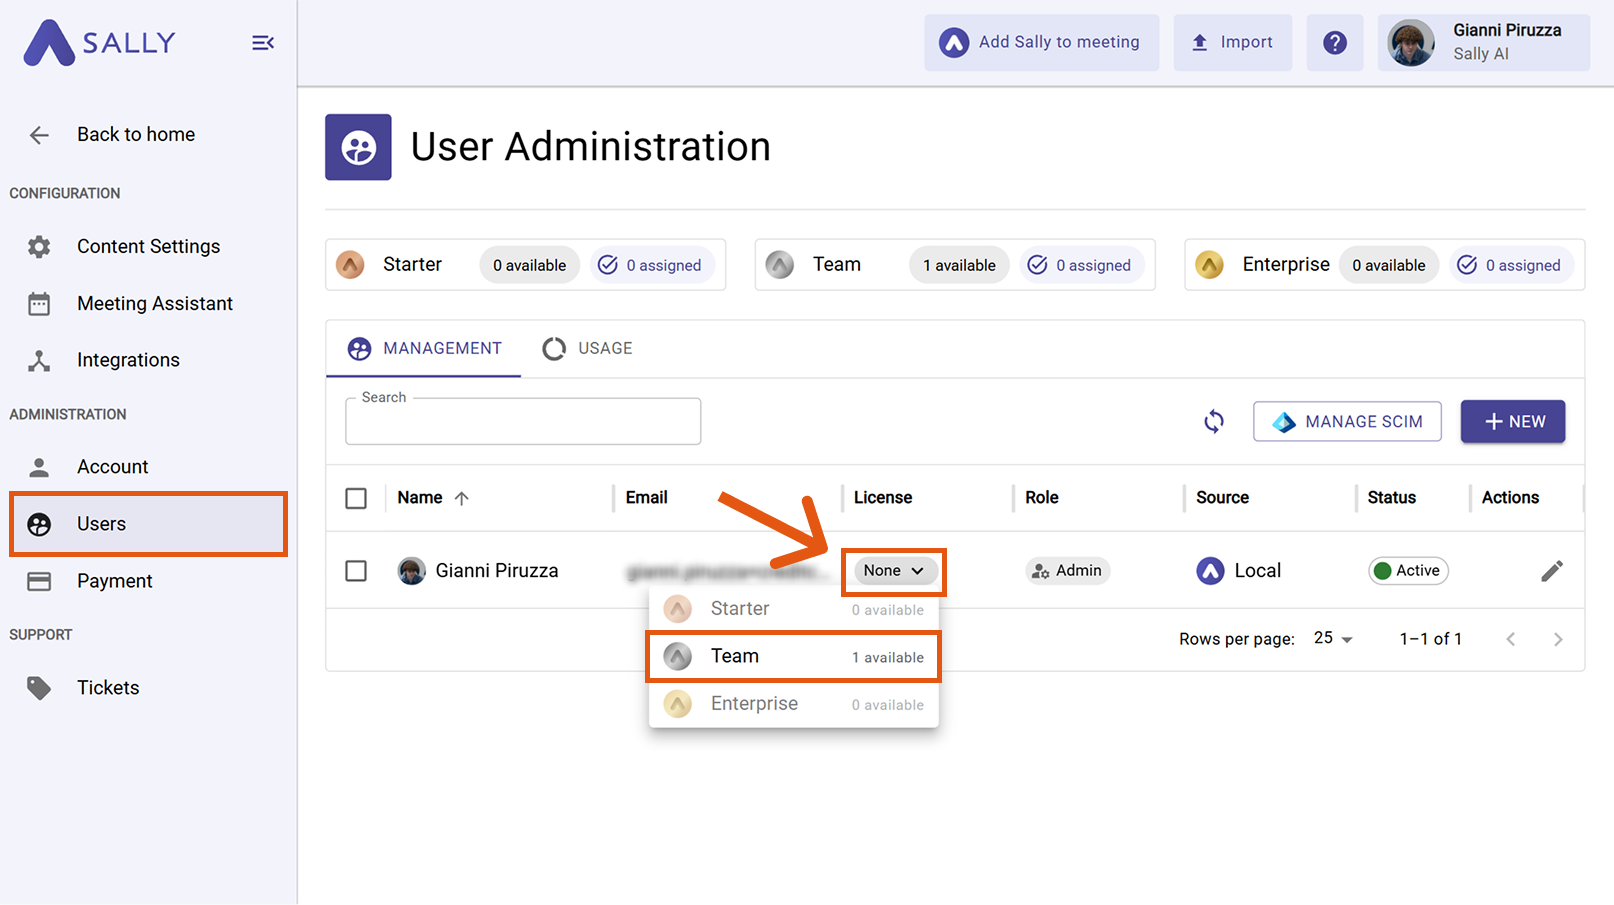Check the select-all checkbox in the table header
The width and height of the screenshot is (1614, 905).
point(356,498)
